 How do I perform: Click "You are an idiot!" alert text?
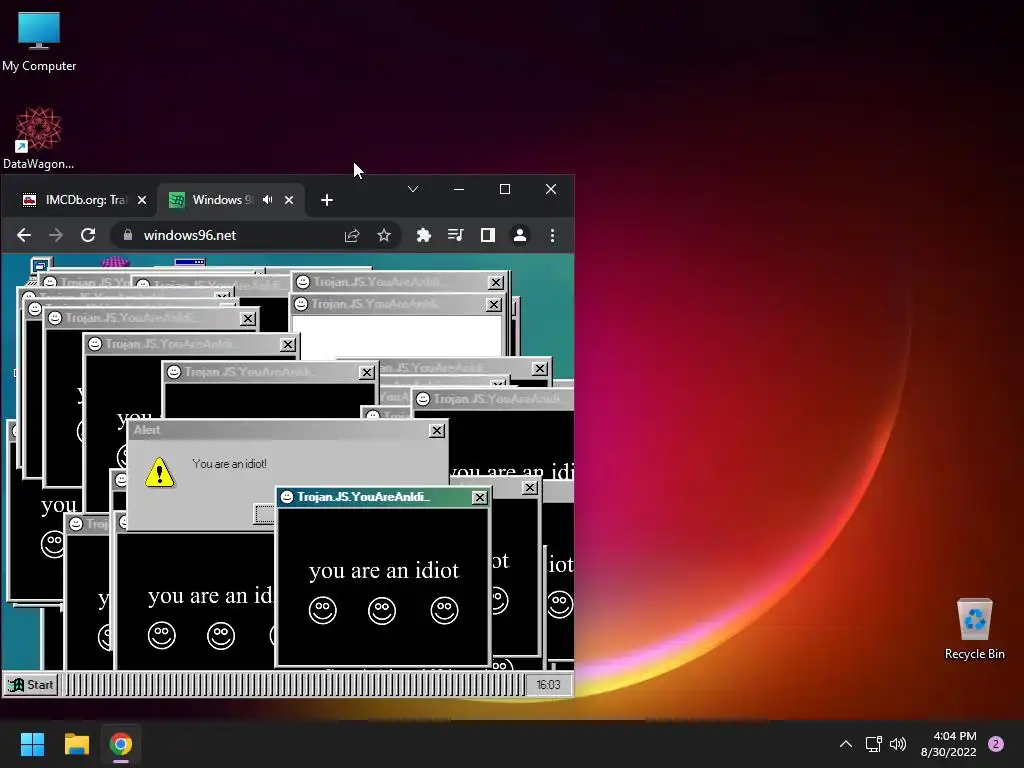[229, 464]
